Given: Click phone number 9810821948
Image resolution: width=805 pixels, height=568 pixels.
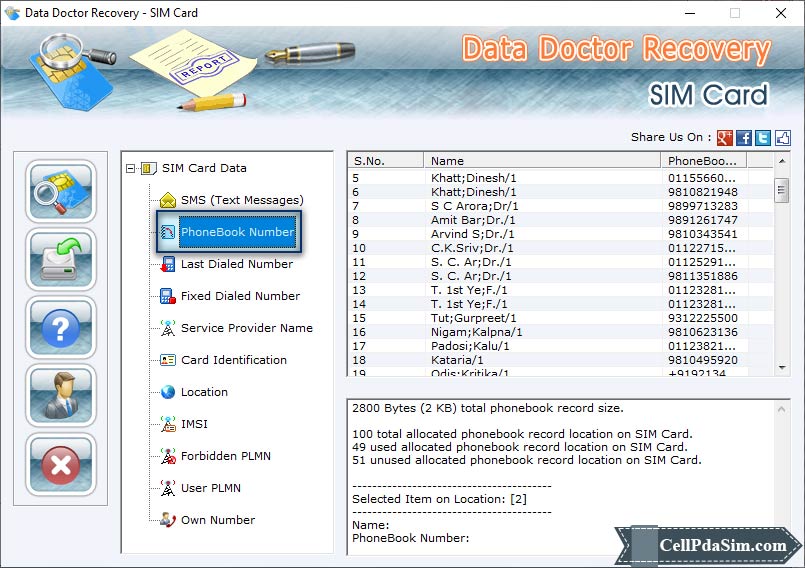Looking at the screenshot, I should [x=703, y=192].
